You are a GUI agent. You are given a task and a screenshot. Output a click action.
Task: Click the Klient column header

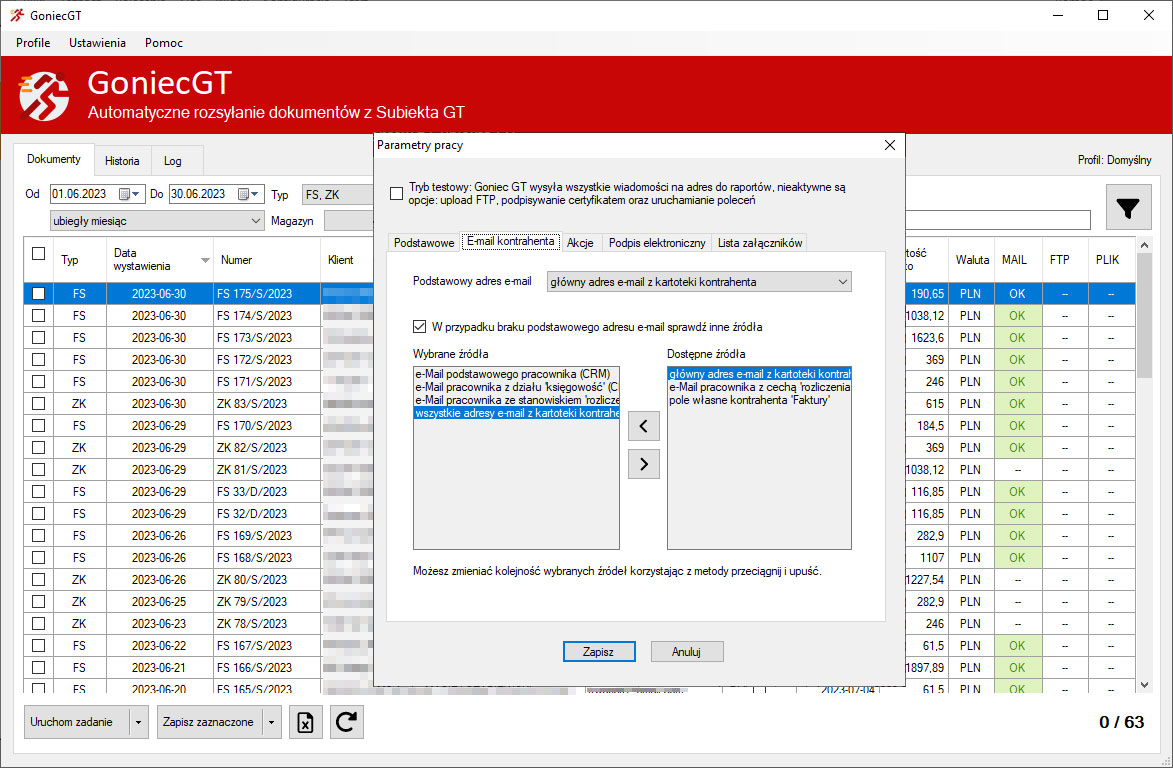click(347, 260)
